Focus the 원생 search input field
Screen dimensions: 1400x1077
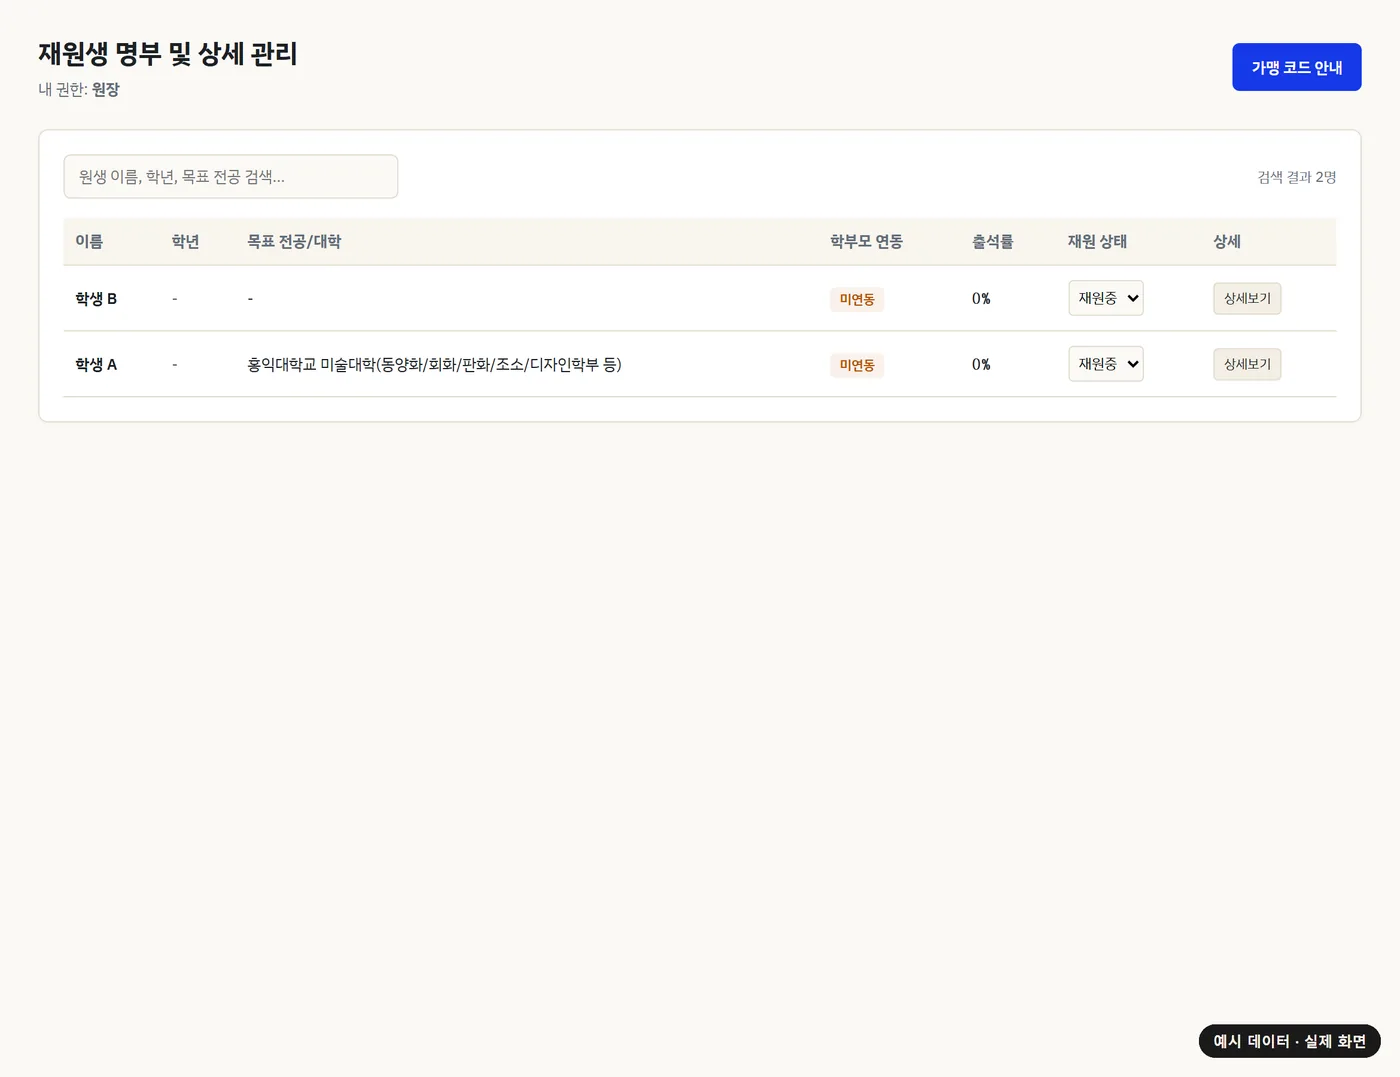(x=231, y=177)
